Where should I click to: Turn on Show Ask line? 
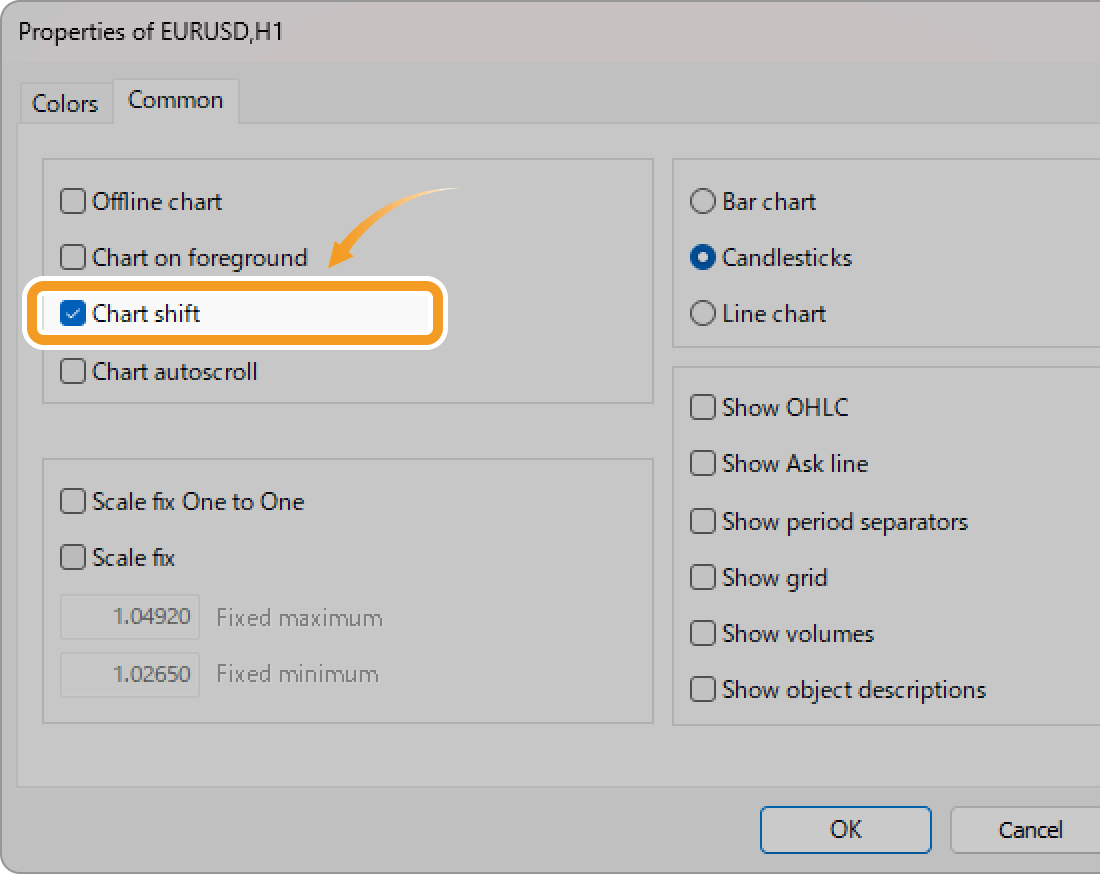(x=703, y=463)
